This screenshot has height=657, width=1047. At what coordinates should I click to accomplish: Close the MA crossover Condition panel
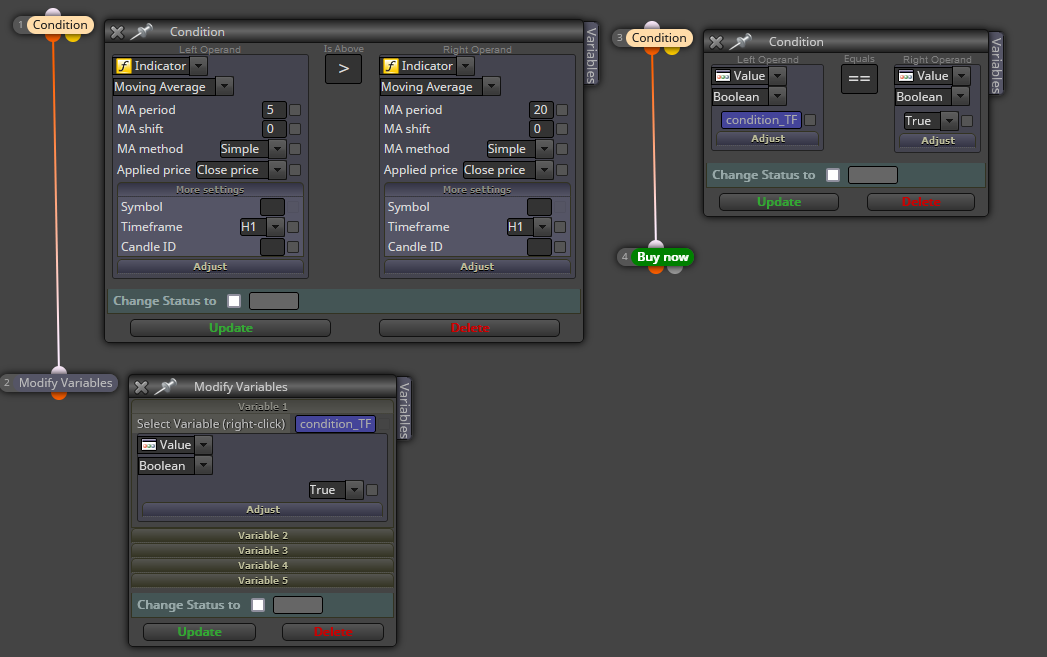click(117, 32)
